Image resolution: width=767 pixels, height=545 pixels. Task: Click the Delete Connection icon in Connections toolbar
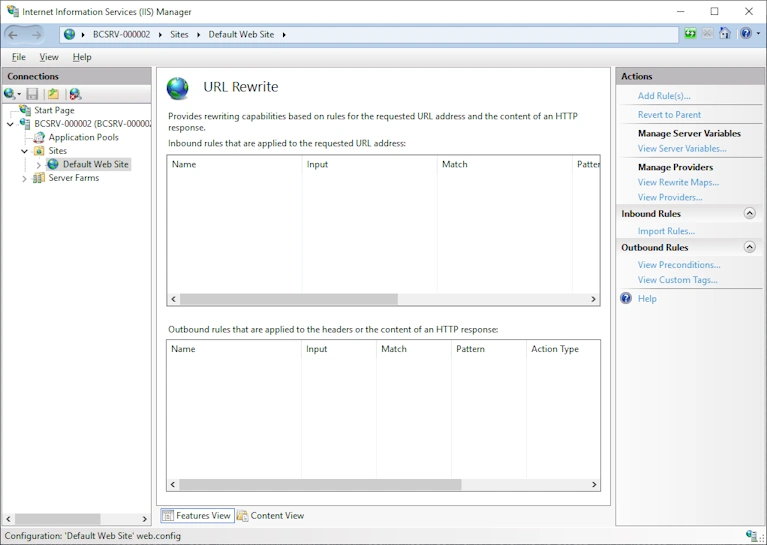(x=75, y=94)
